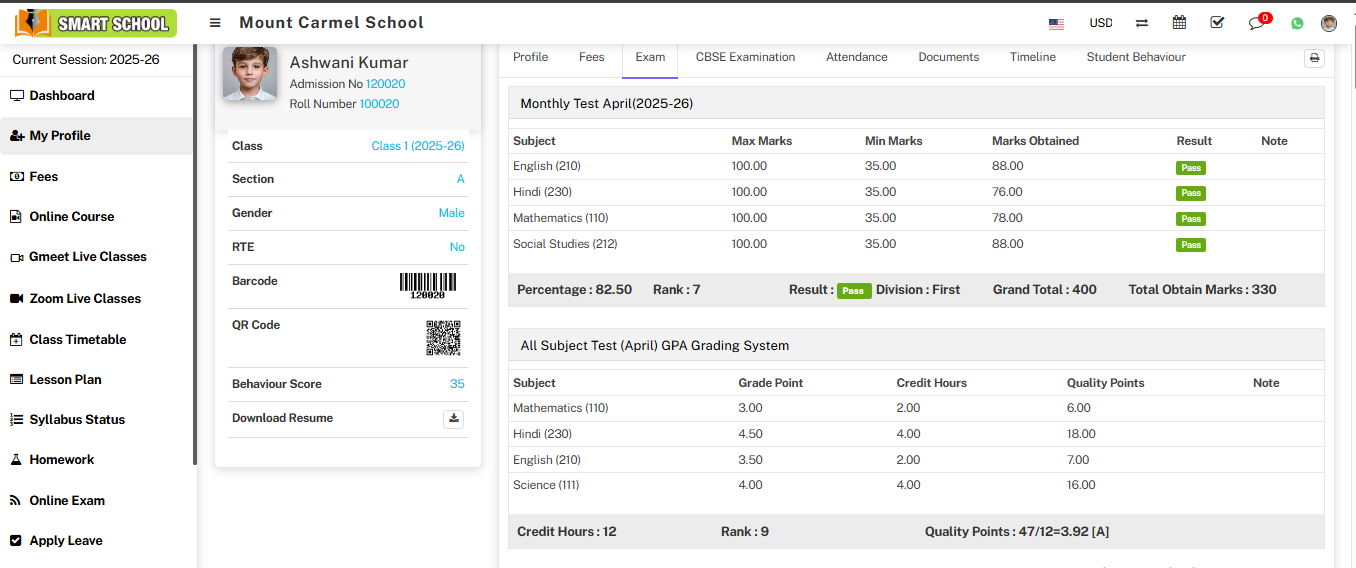The height and width of the screenshot is (568, 1356).
Task: Click the Download Resume icon
Action: 453,419
